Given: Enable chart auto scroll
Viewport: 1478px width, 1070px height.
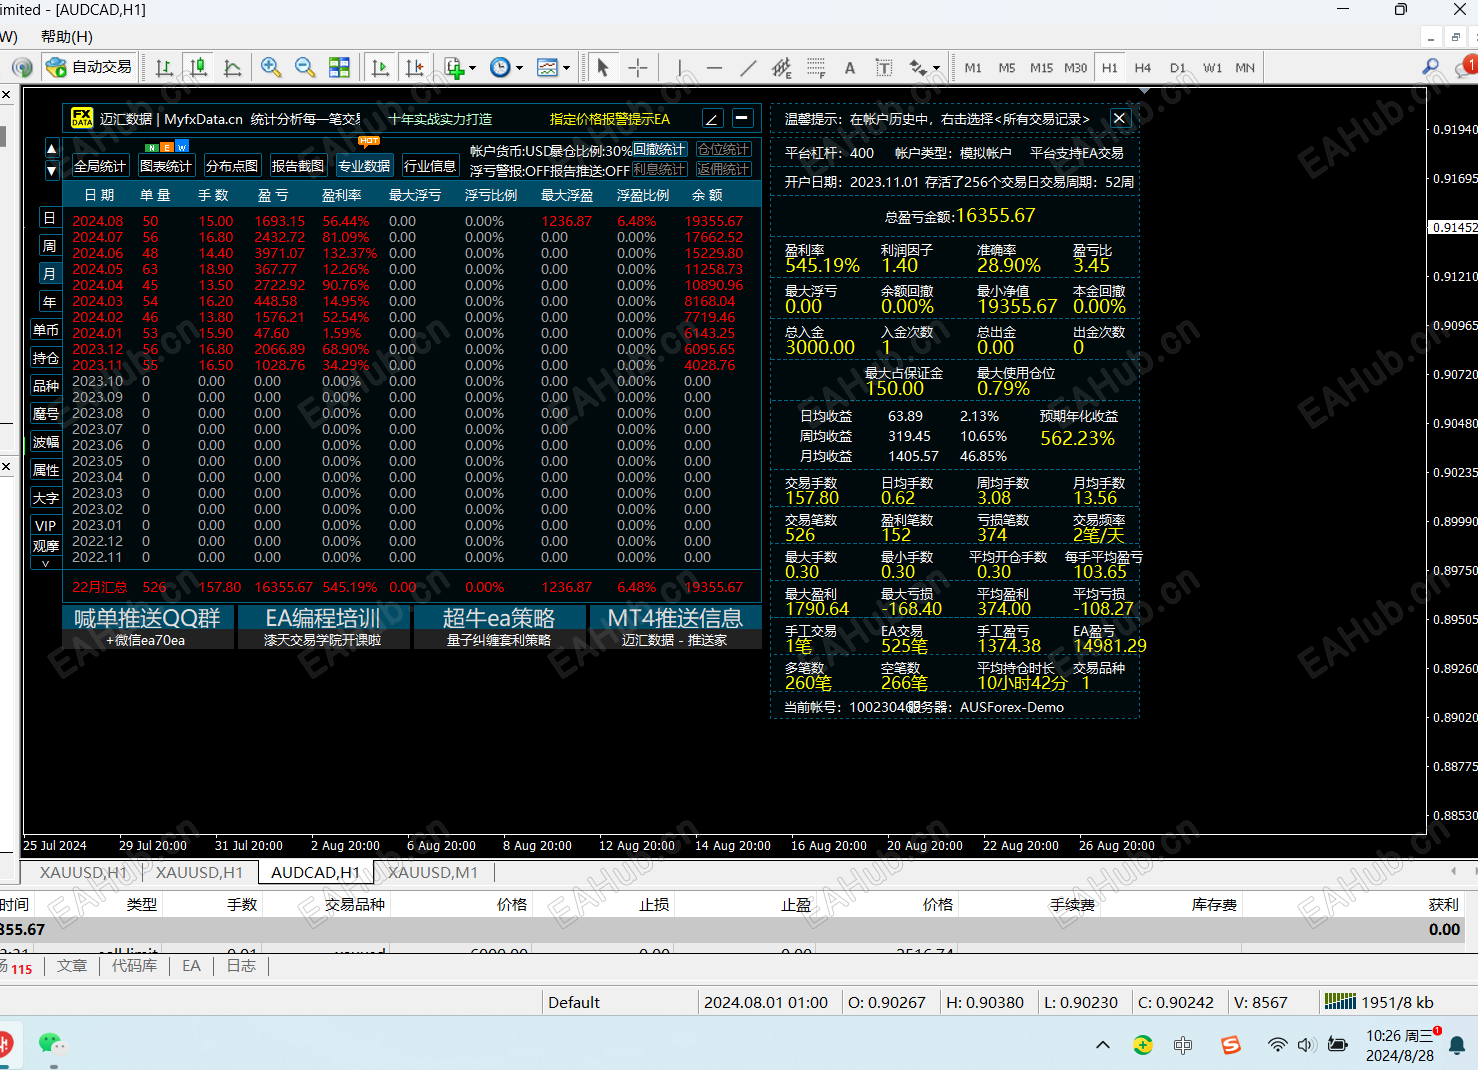Looking at the screenshot, I should [380, 67].
